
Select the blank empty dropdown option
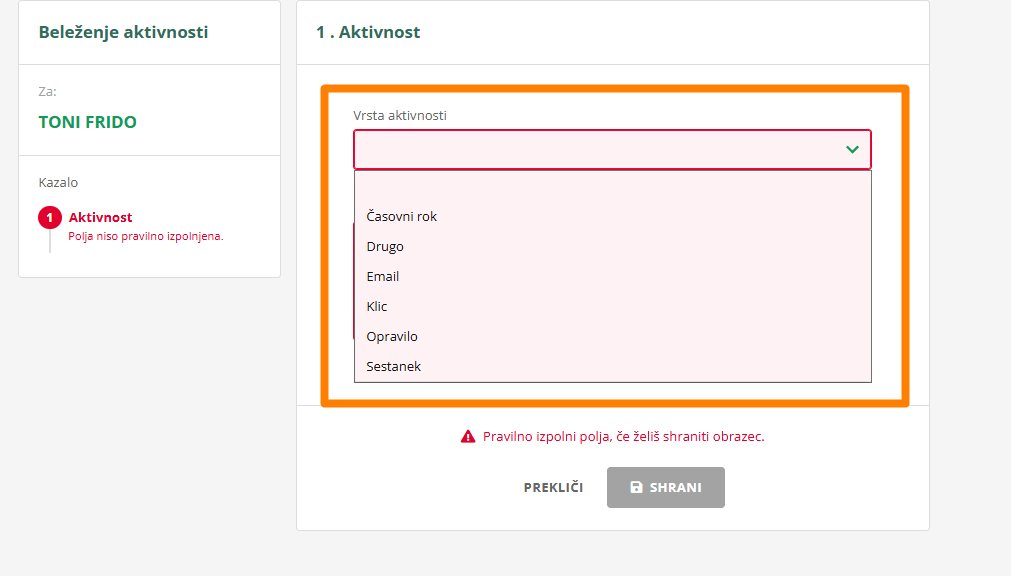point(612,187)
